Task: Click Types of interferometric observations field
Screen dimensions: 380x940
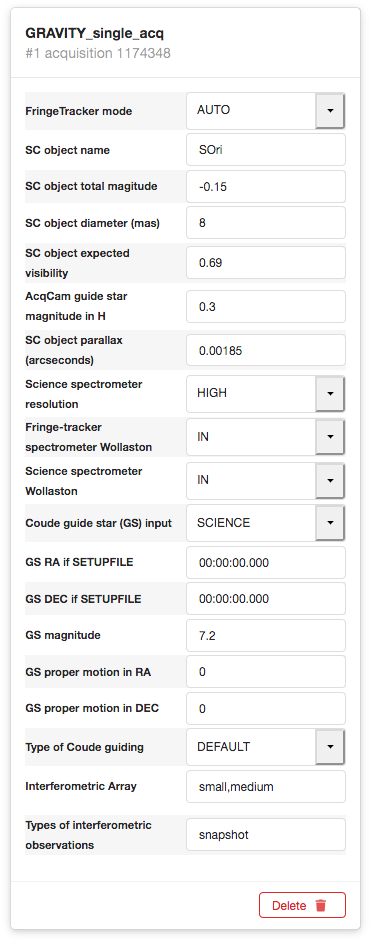Action: click(x=266, y=834)
